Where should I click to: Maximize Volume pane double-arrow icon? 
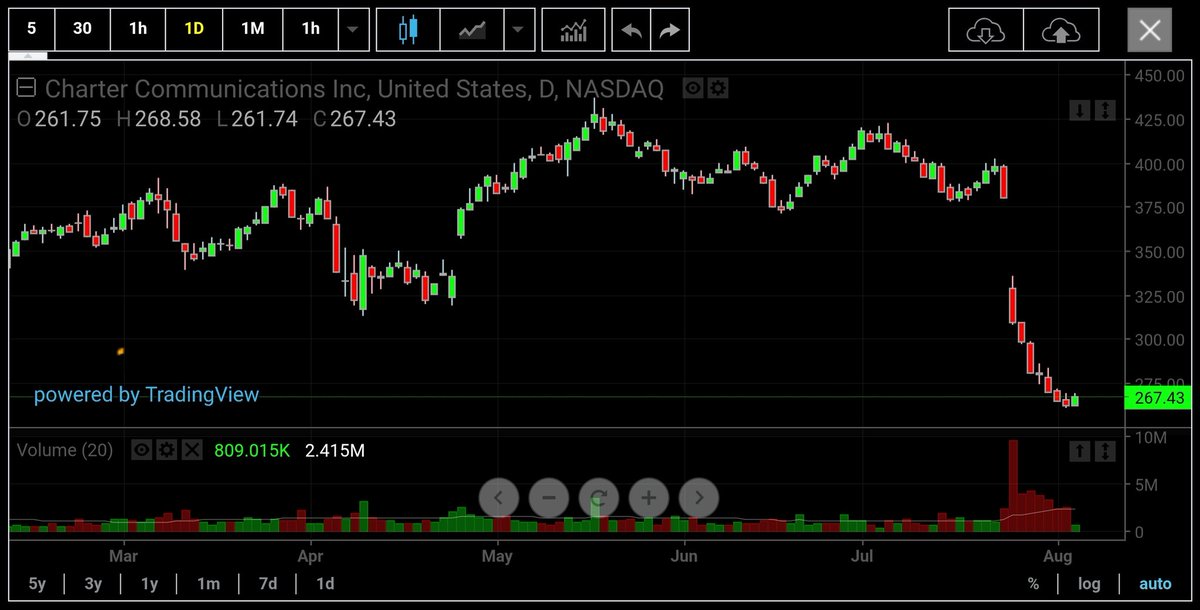point(1105,452)
